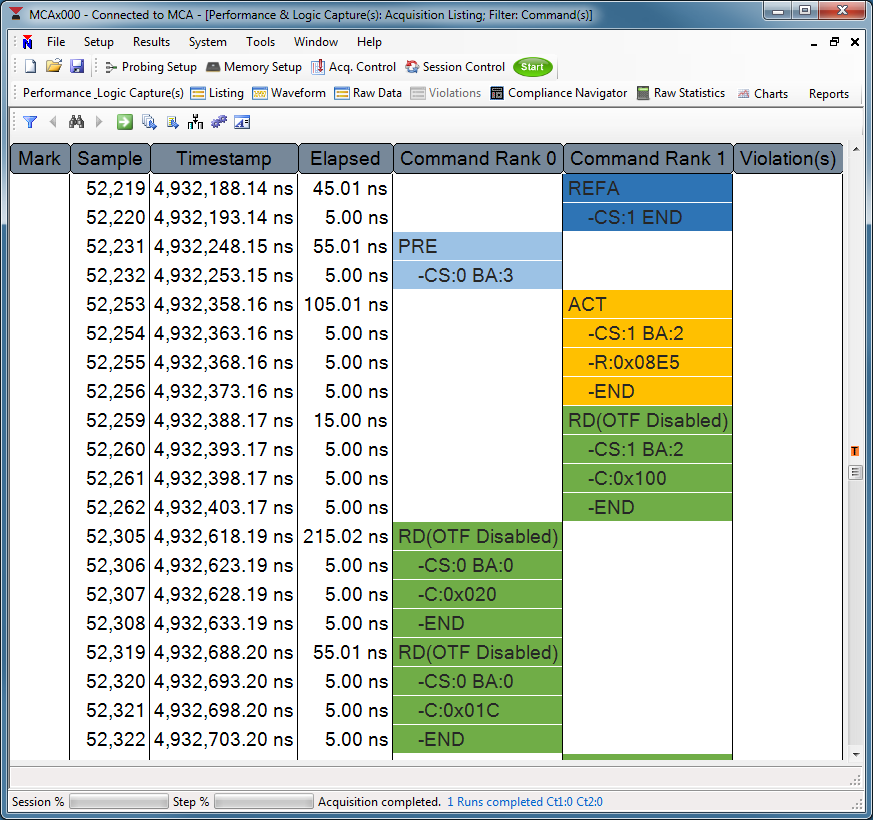
Task: Click the vertical scrollbar thumb
Action: tap(856, 472)
